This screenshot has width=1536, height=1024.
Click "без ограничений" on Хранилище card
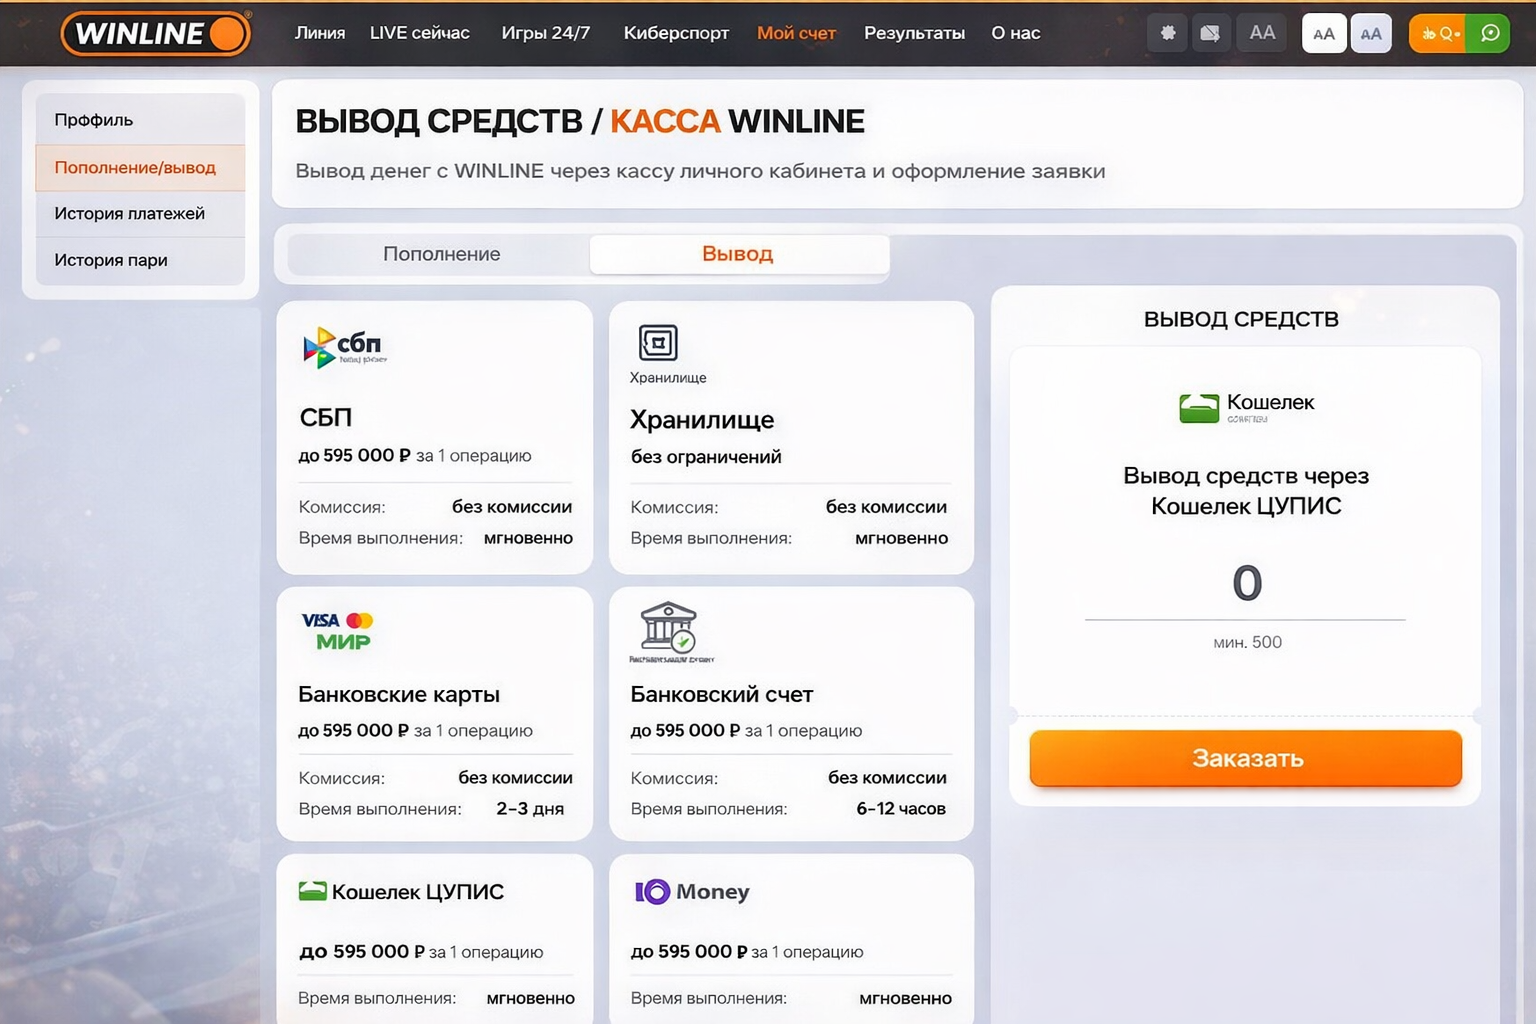click(x=706, y=457)
